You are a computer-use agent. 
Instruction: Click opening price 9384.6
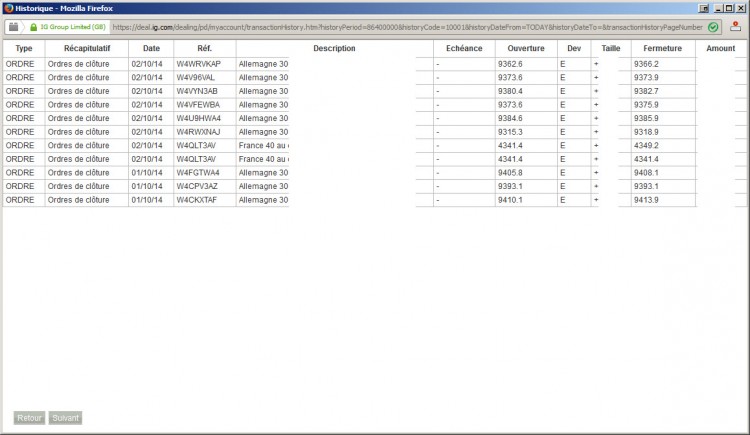[x=510, y=118]
